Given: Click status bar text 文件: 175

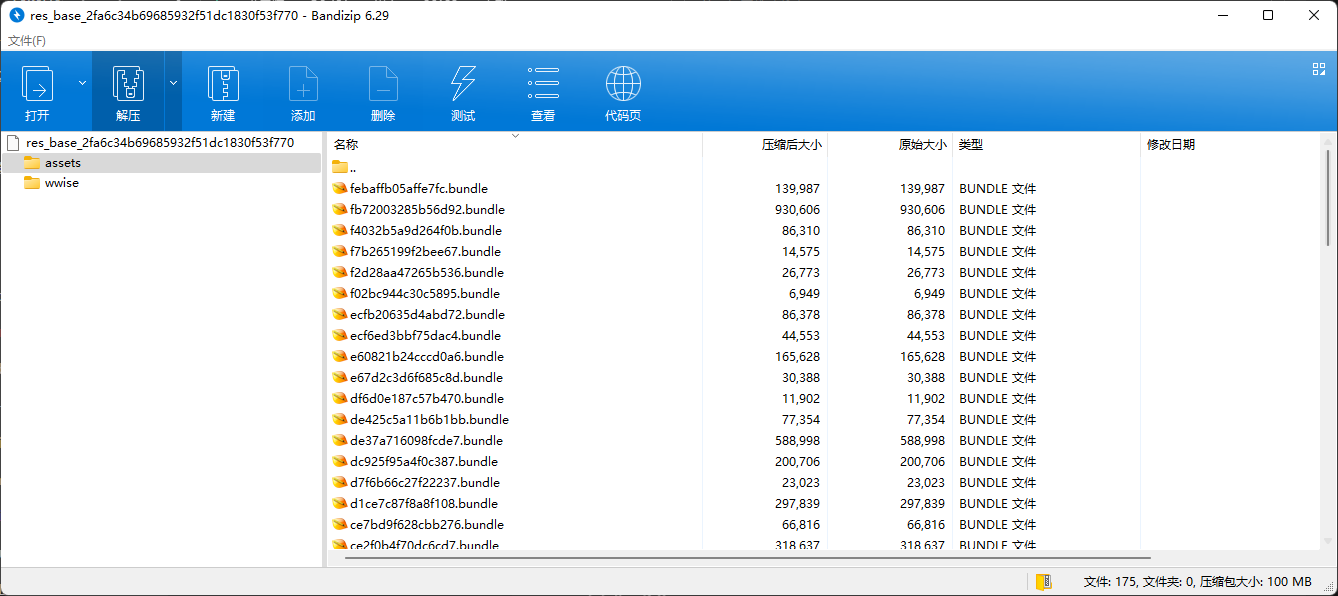Looking at the screenshot, I should 1112,582.
